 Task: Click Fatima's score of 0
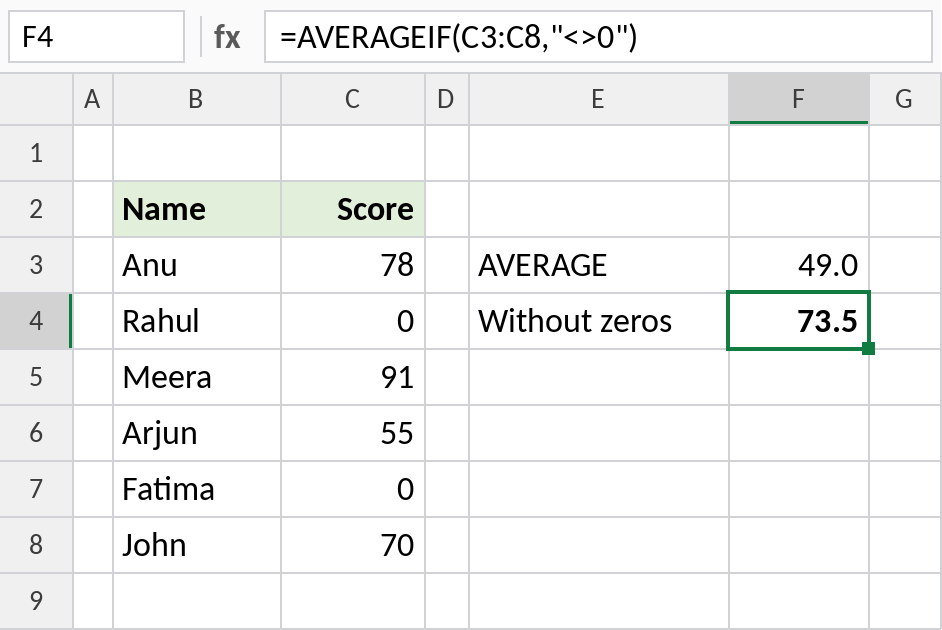[x=353, y=488]
